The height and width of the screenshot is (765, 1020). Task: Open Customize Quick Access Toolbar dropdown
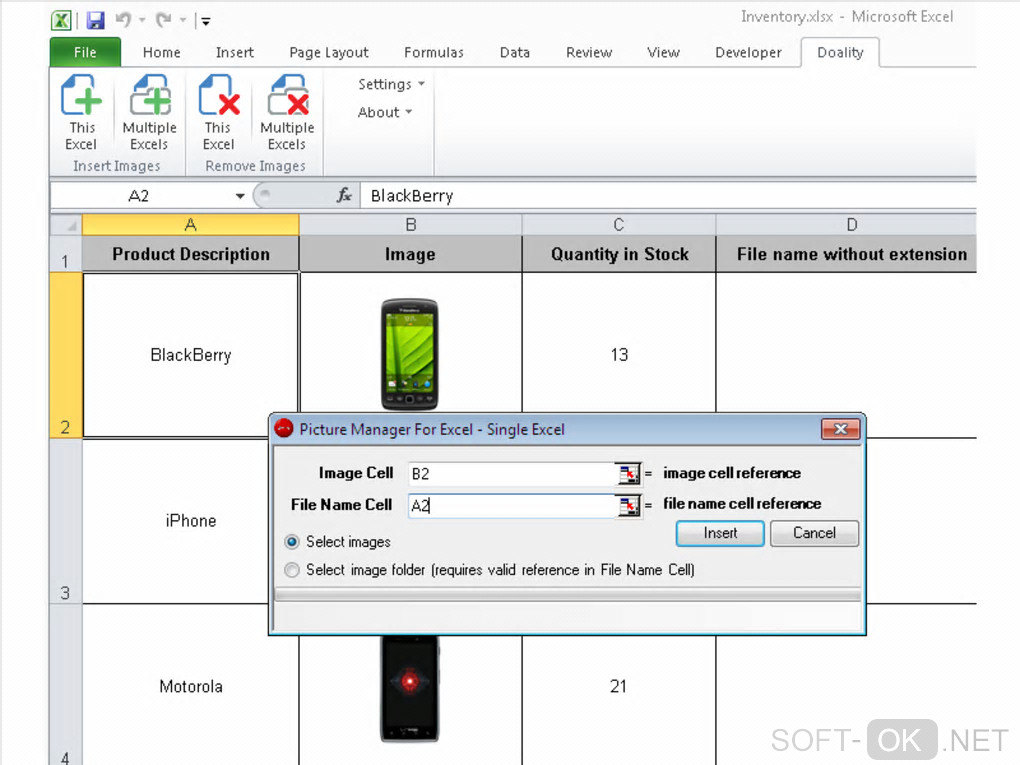206,21
